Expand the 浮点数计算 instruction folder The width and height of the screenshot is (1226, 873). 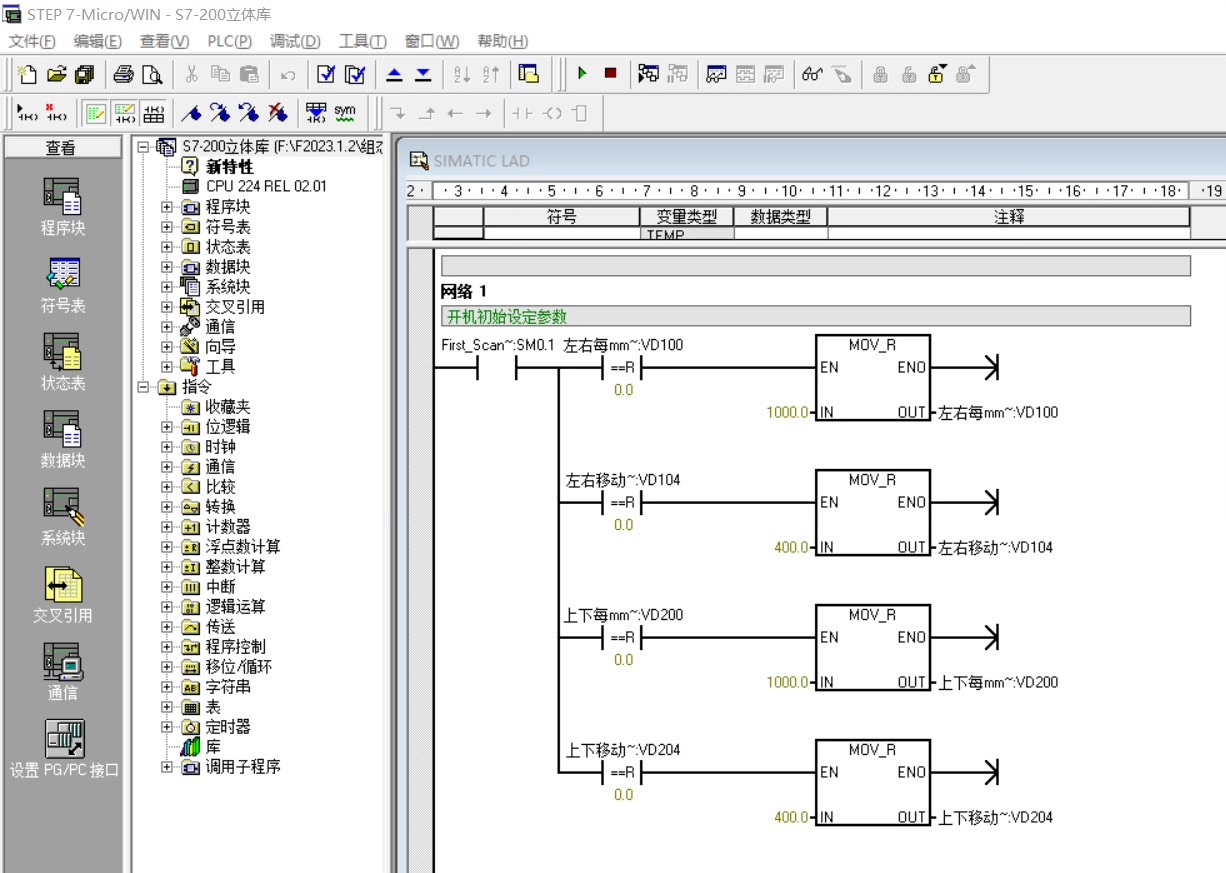167,547
